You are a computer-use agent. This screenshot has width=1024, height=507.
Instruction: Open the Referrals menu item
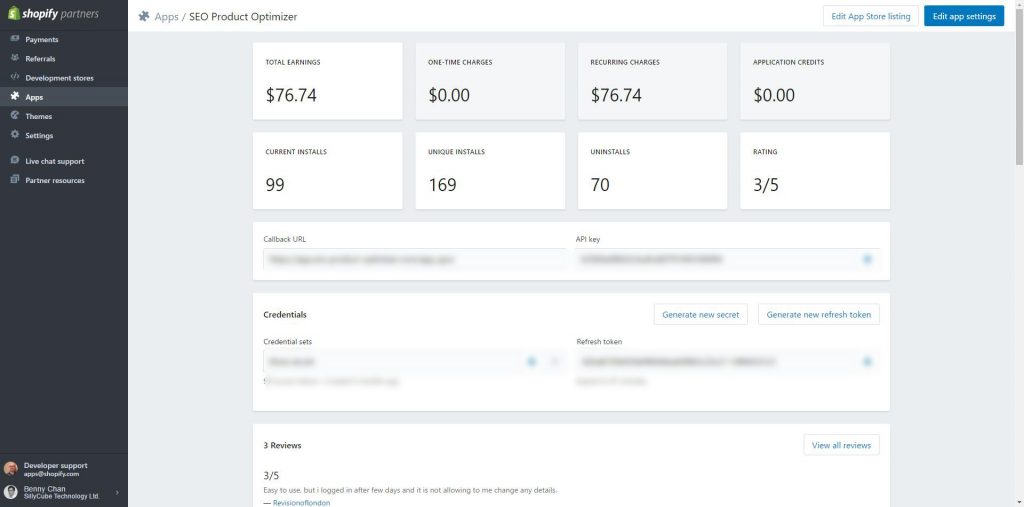[x=64, y=58]
